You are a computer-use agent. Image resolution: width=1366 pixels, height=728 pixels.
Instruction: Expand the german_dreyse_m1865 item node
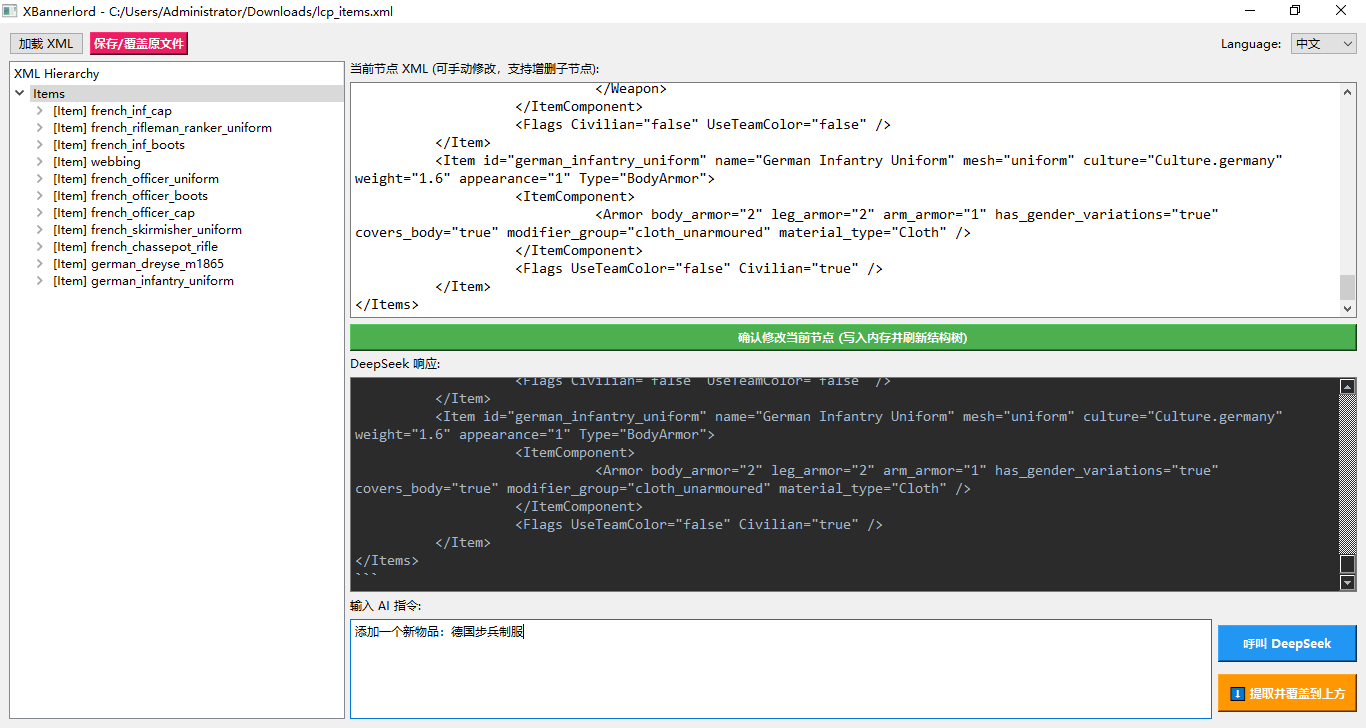point(40,264)
